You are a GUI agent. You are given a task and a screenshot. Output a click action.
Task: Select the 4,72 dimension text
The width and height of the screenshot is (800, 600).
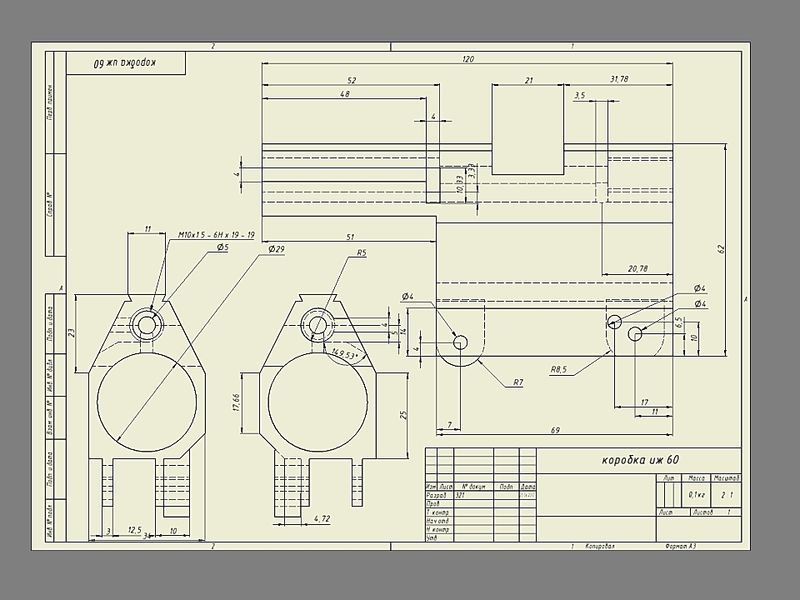click(322, 518)
